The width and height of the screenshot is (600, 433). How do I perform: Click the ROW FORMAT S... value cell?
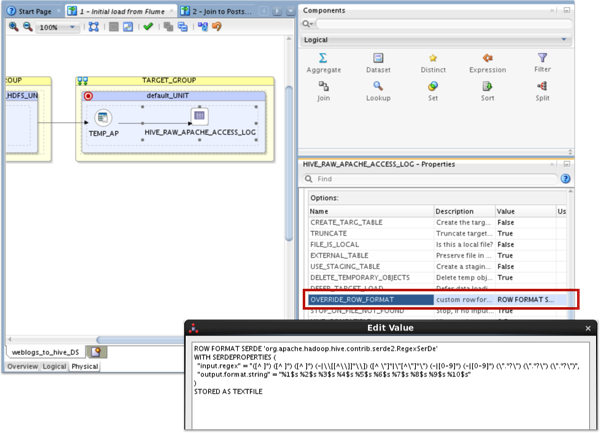tap(526, 300)
